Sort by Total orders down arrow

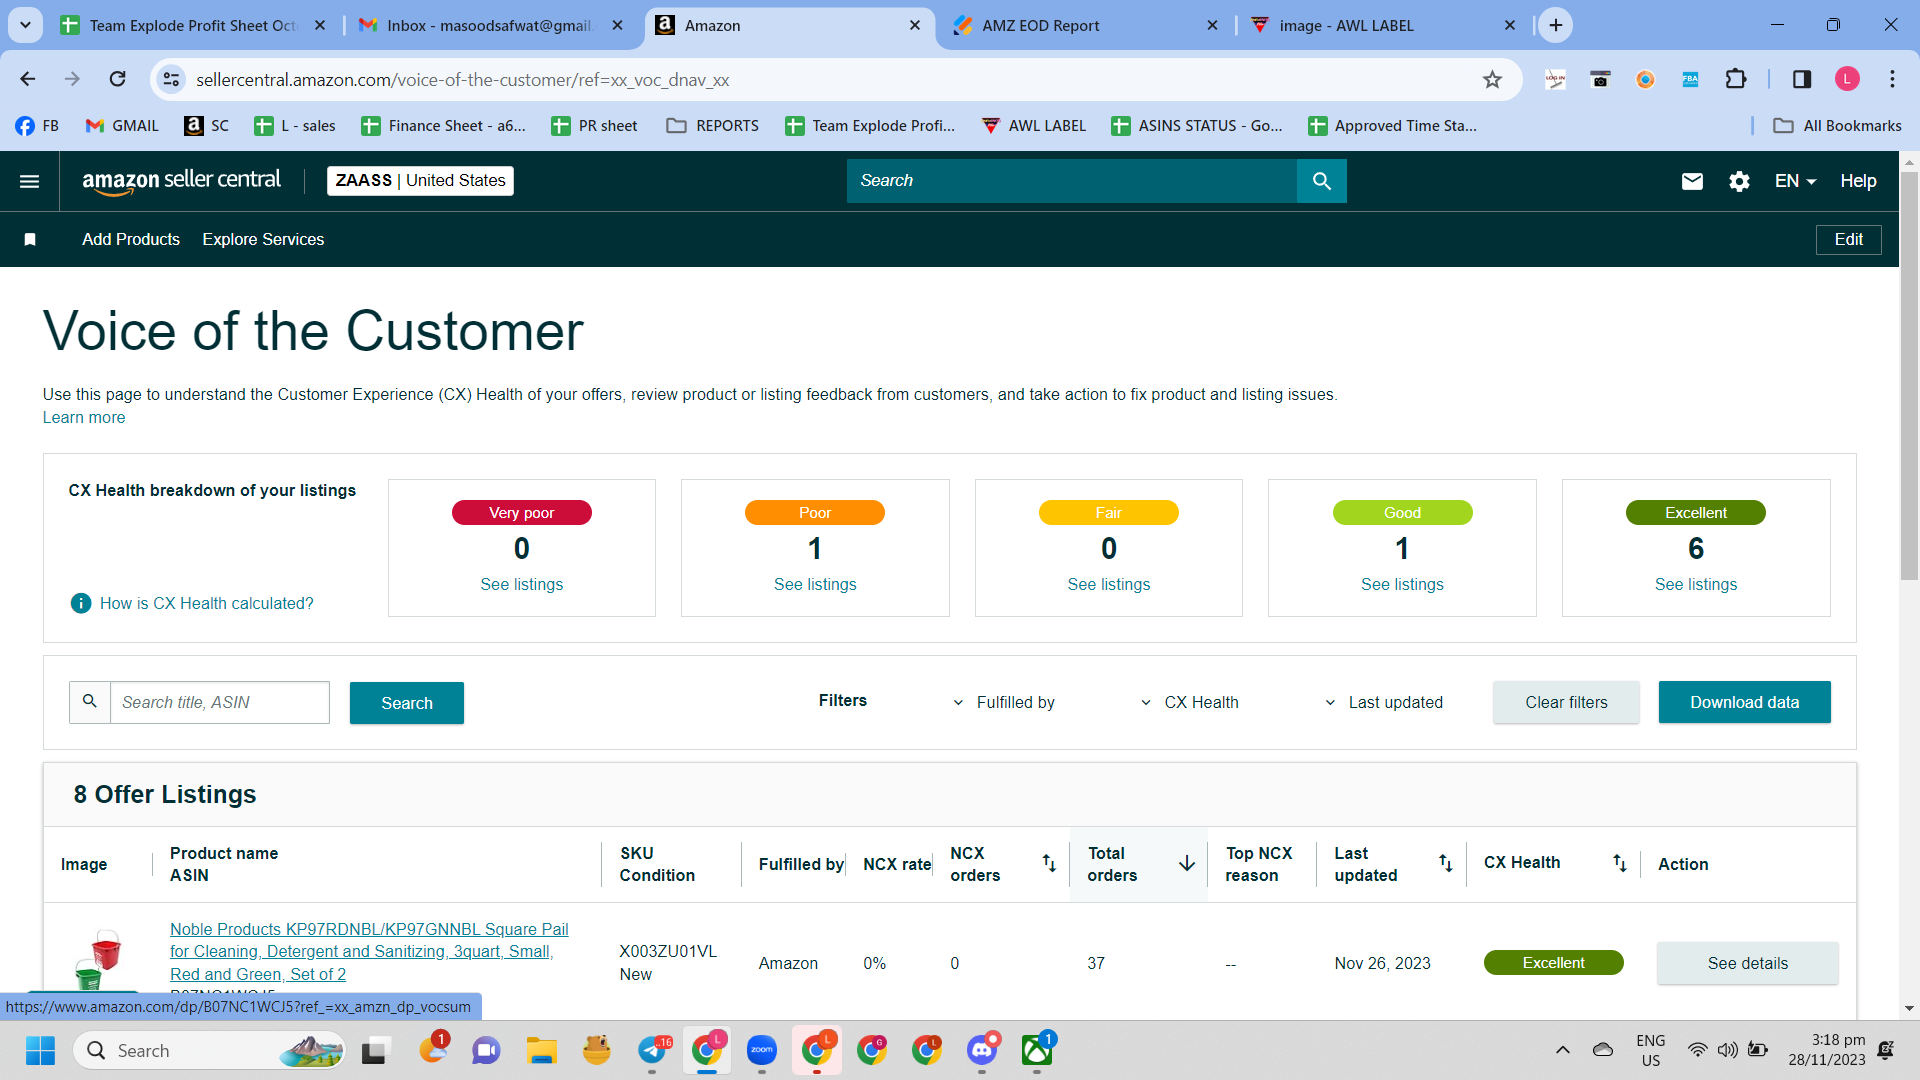(1187, 863)
